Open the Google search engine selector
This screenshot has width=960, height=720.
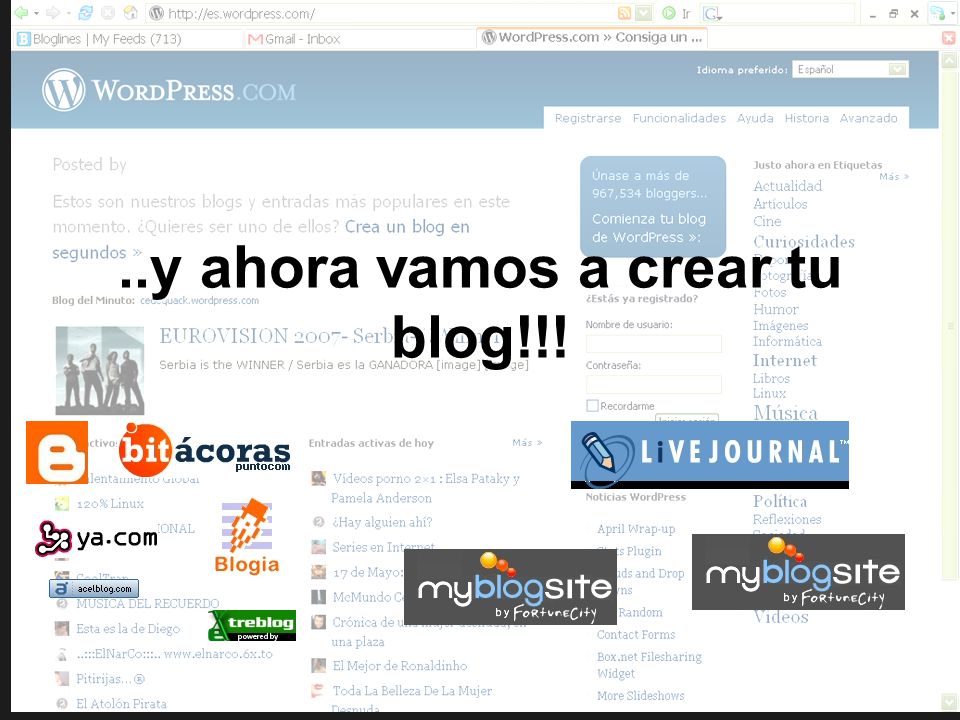click(x=712, y=13)
